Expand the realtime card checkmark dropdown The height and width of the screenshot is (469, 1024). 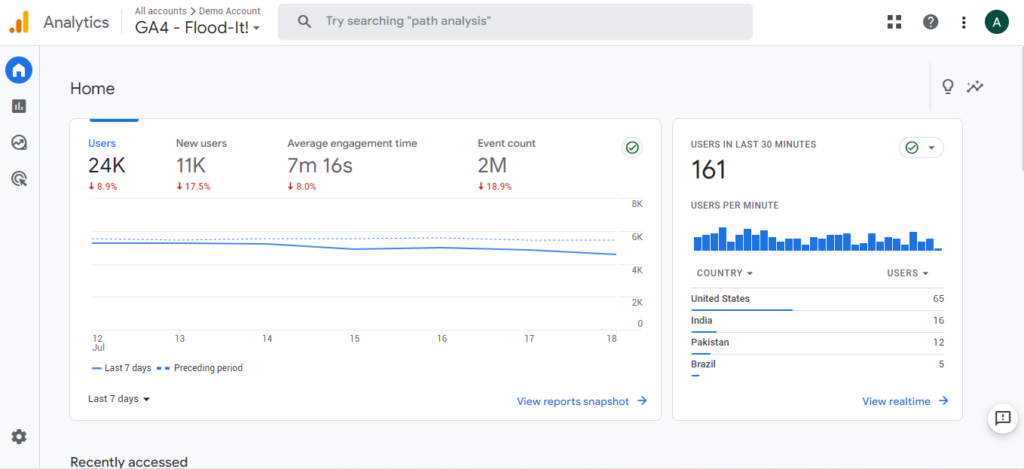click(921, 148)
